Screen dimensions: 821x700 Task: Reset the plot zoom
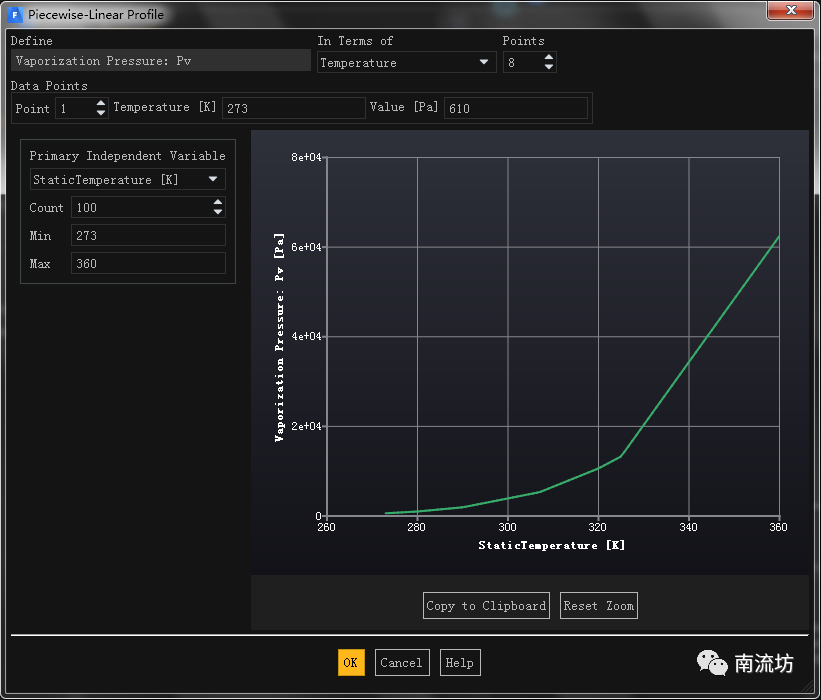tap(598, 606)
